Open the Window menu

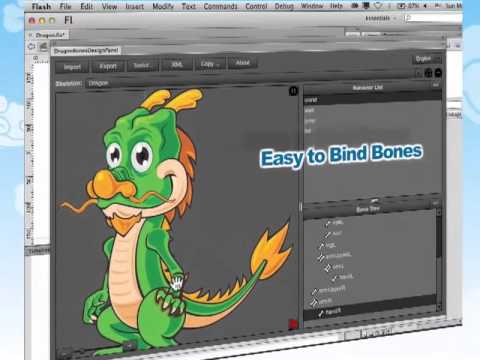point(312,6)
